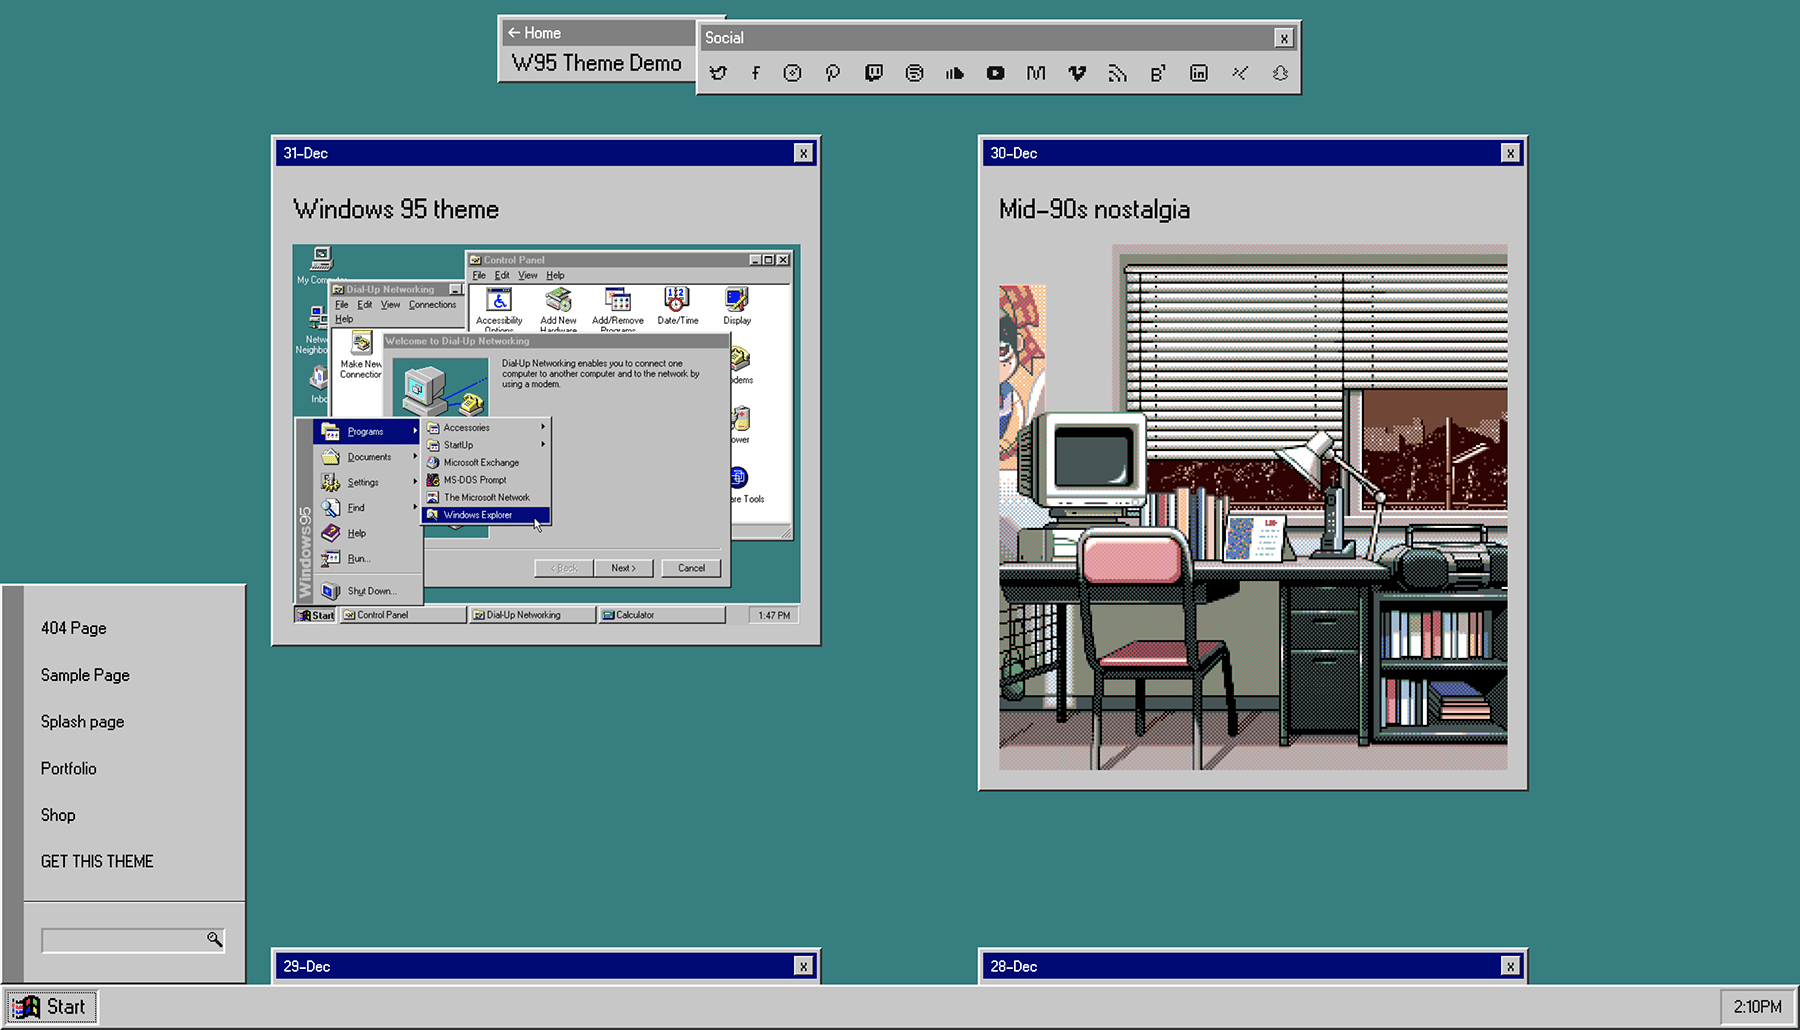Click the Twitch icon

coord(874,73)
